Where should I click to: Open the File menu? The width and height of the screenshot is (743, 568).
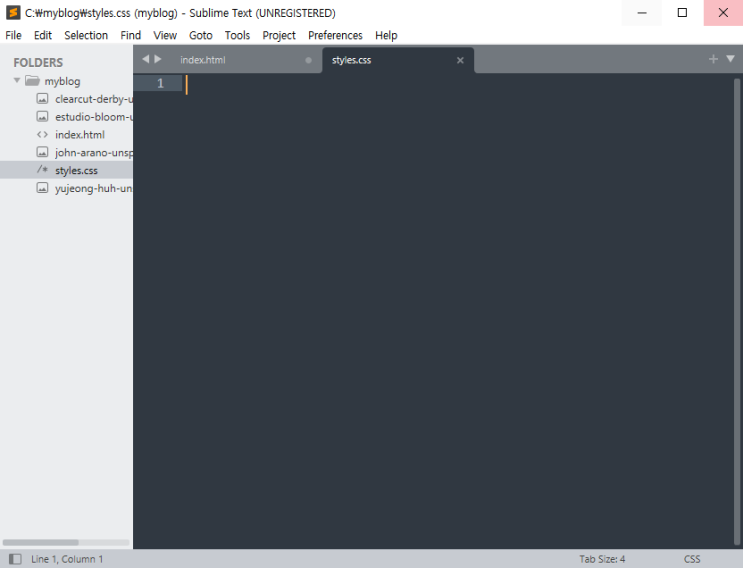coord(13,36)
